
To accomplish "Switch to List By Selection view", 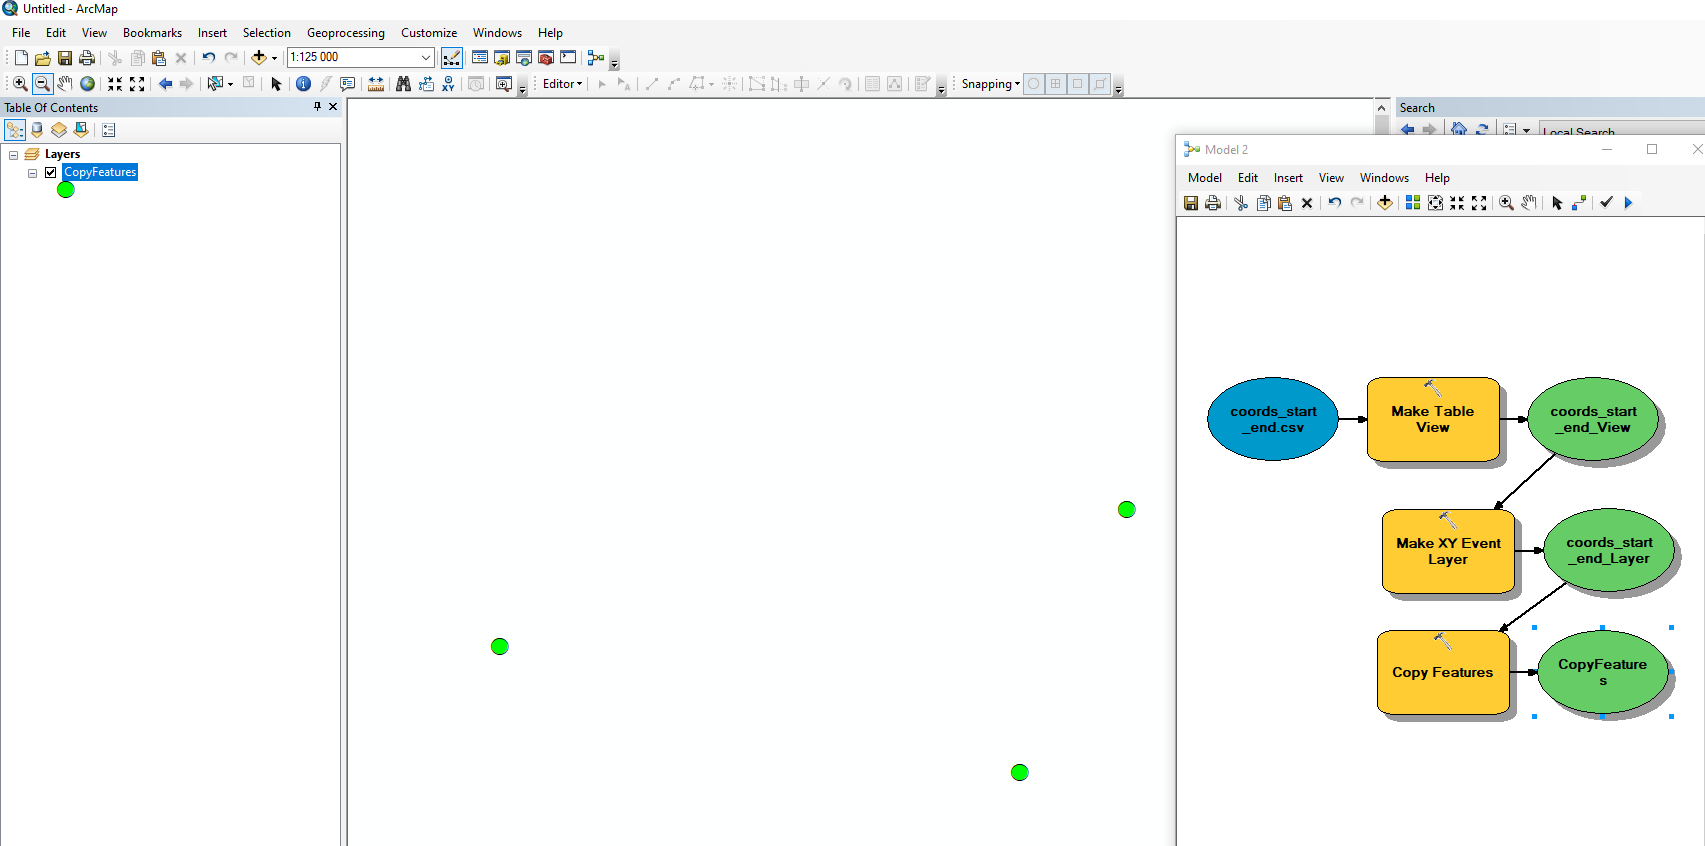I will pyautogui.click(x=81, y=130).
